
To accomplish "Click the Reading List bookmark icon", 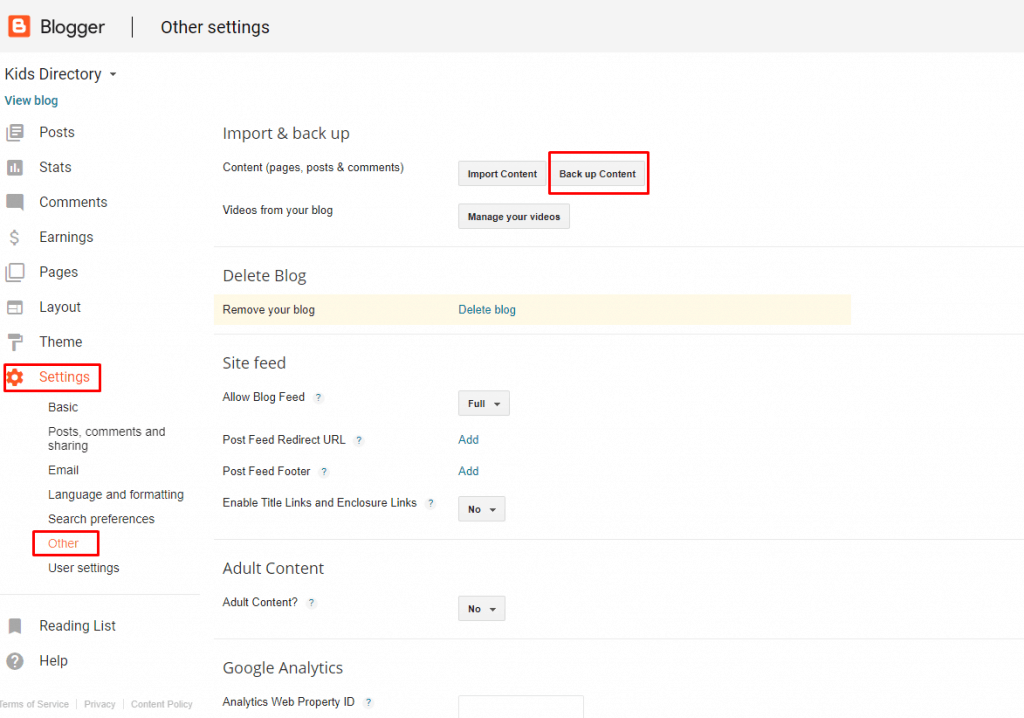I will pos(15,626).
